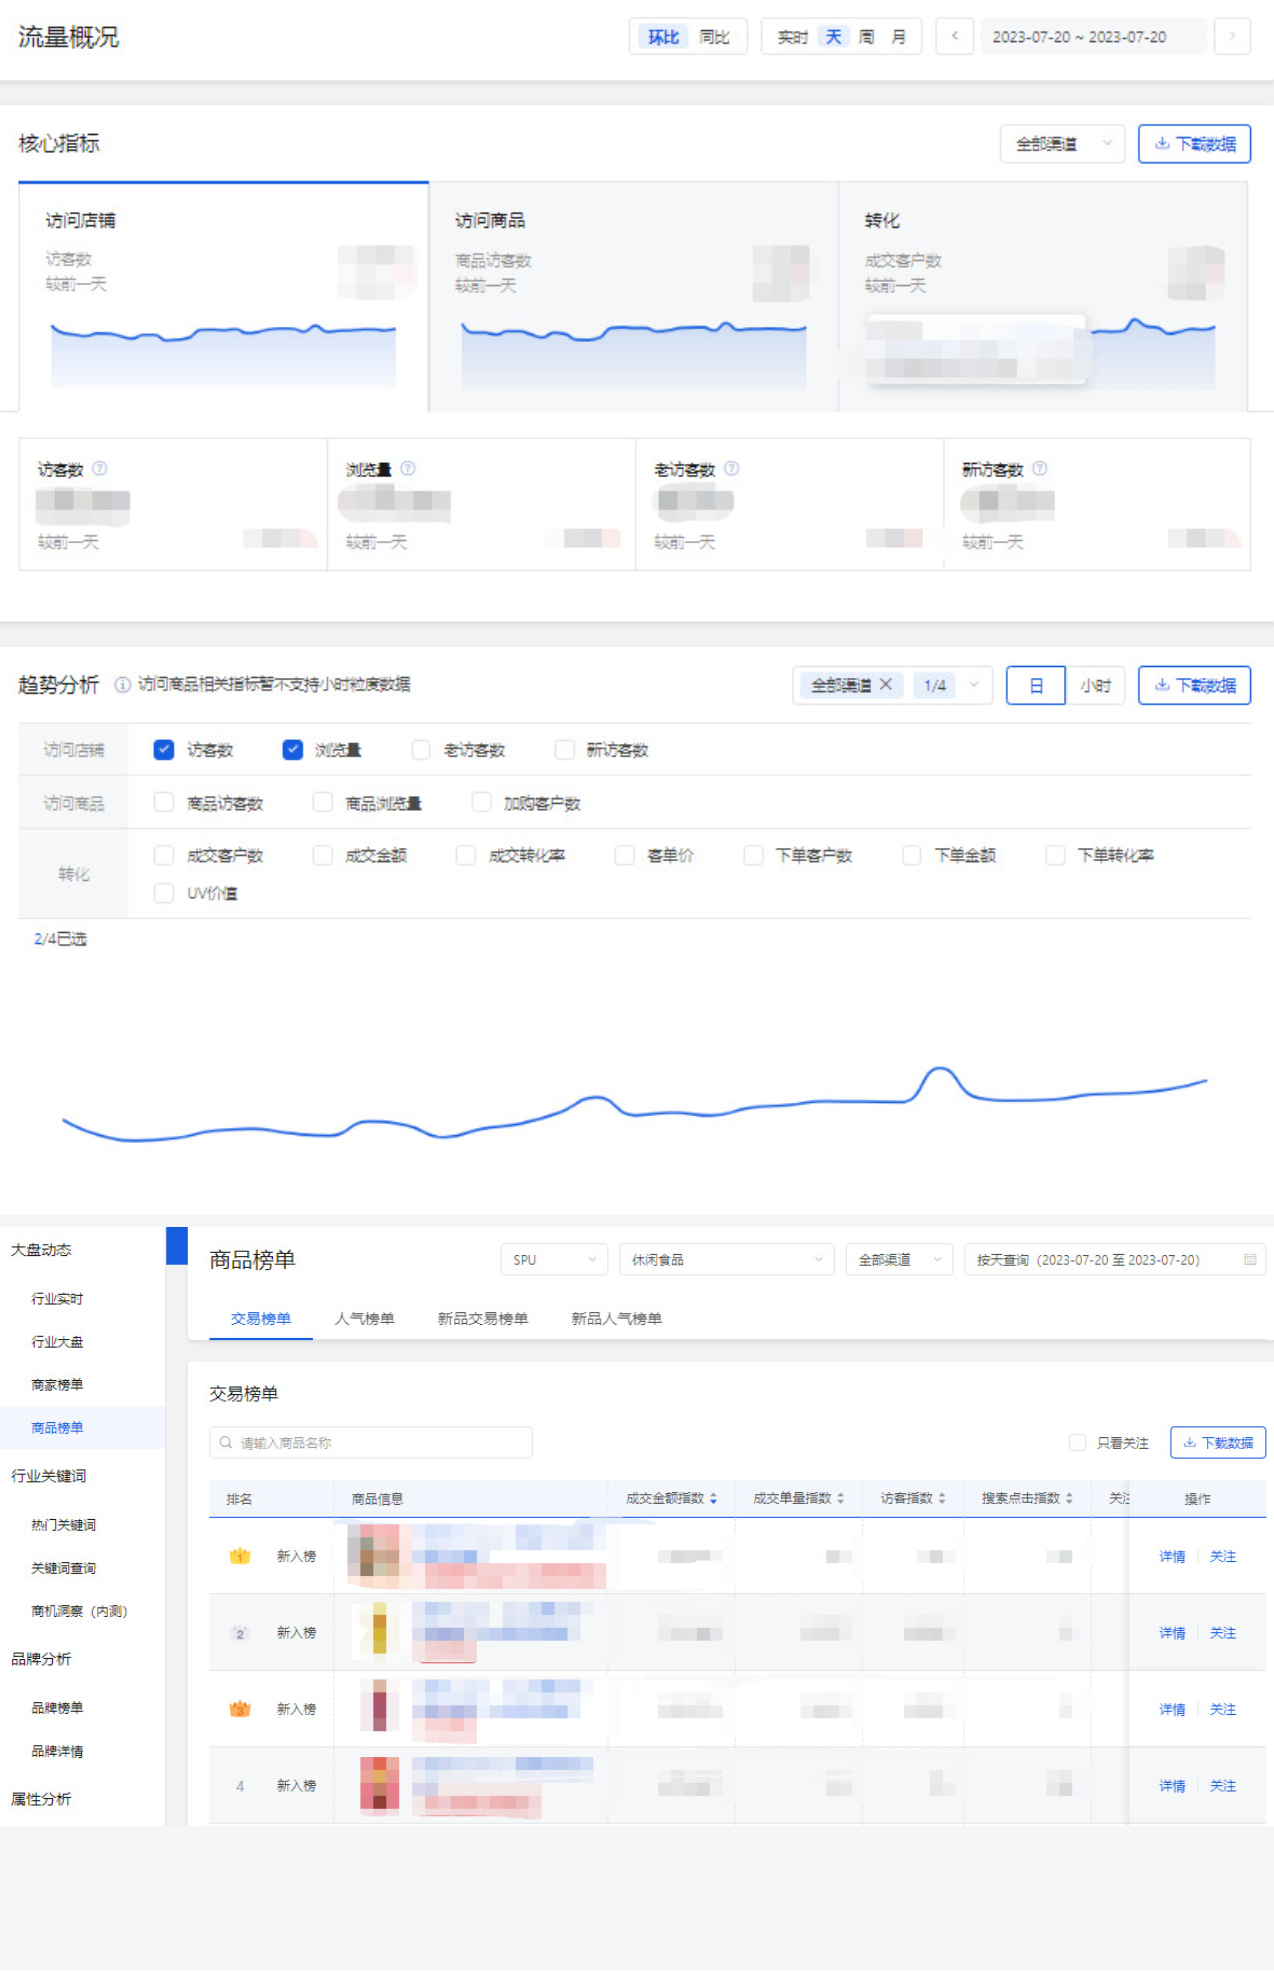This screenshot has width=1274, height=1971.
Task: Open 行业实时 in sidebar
Action: [x=57, y=1298]
